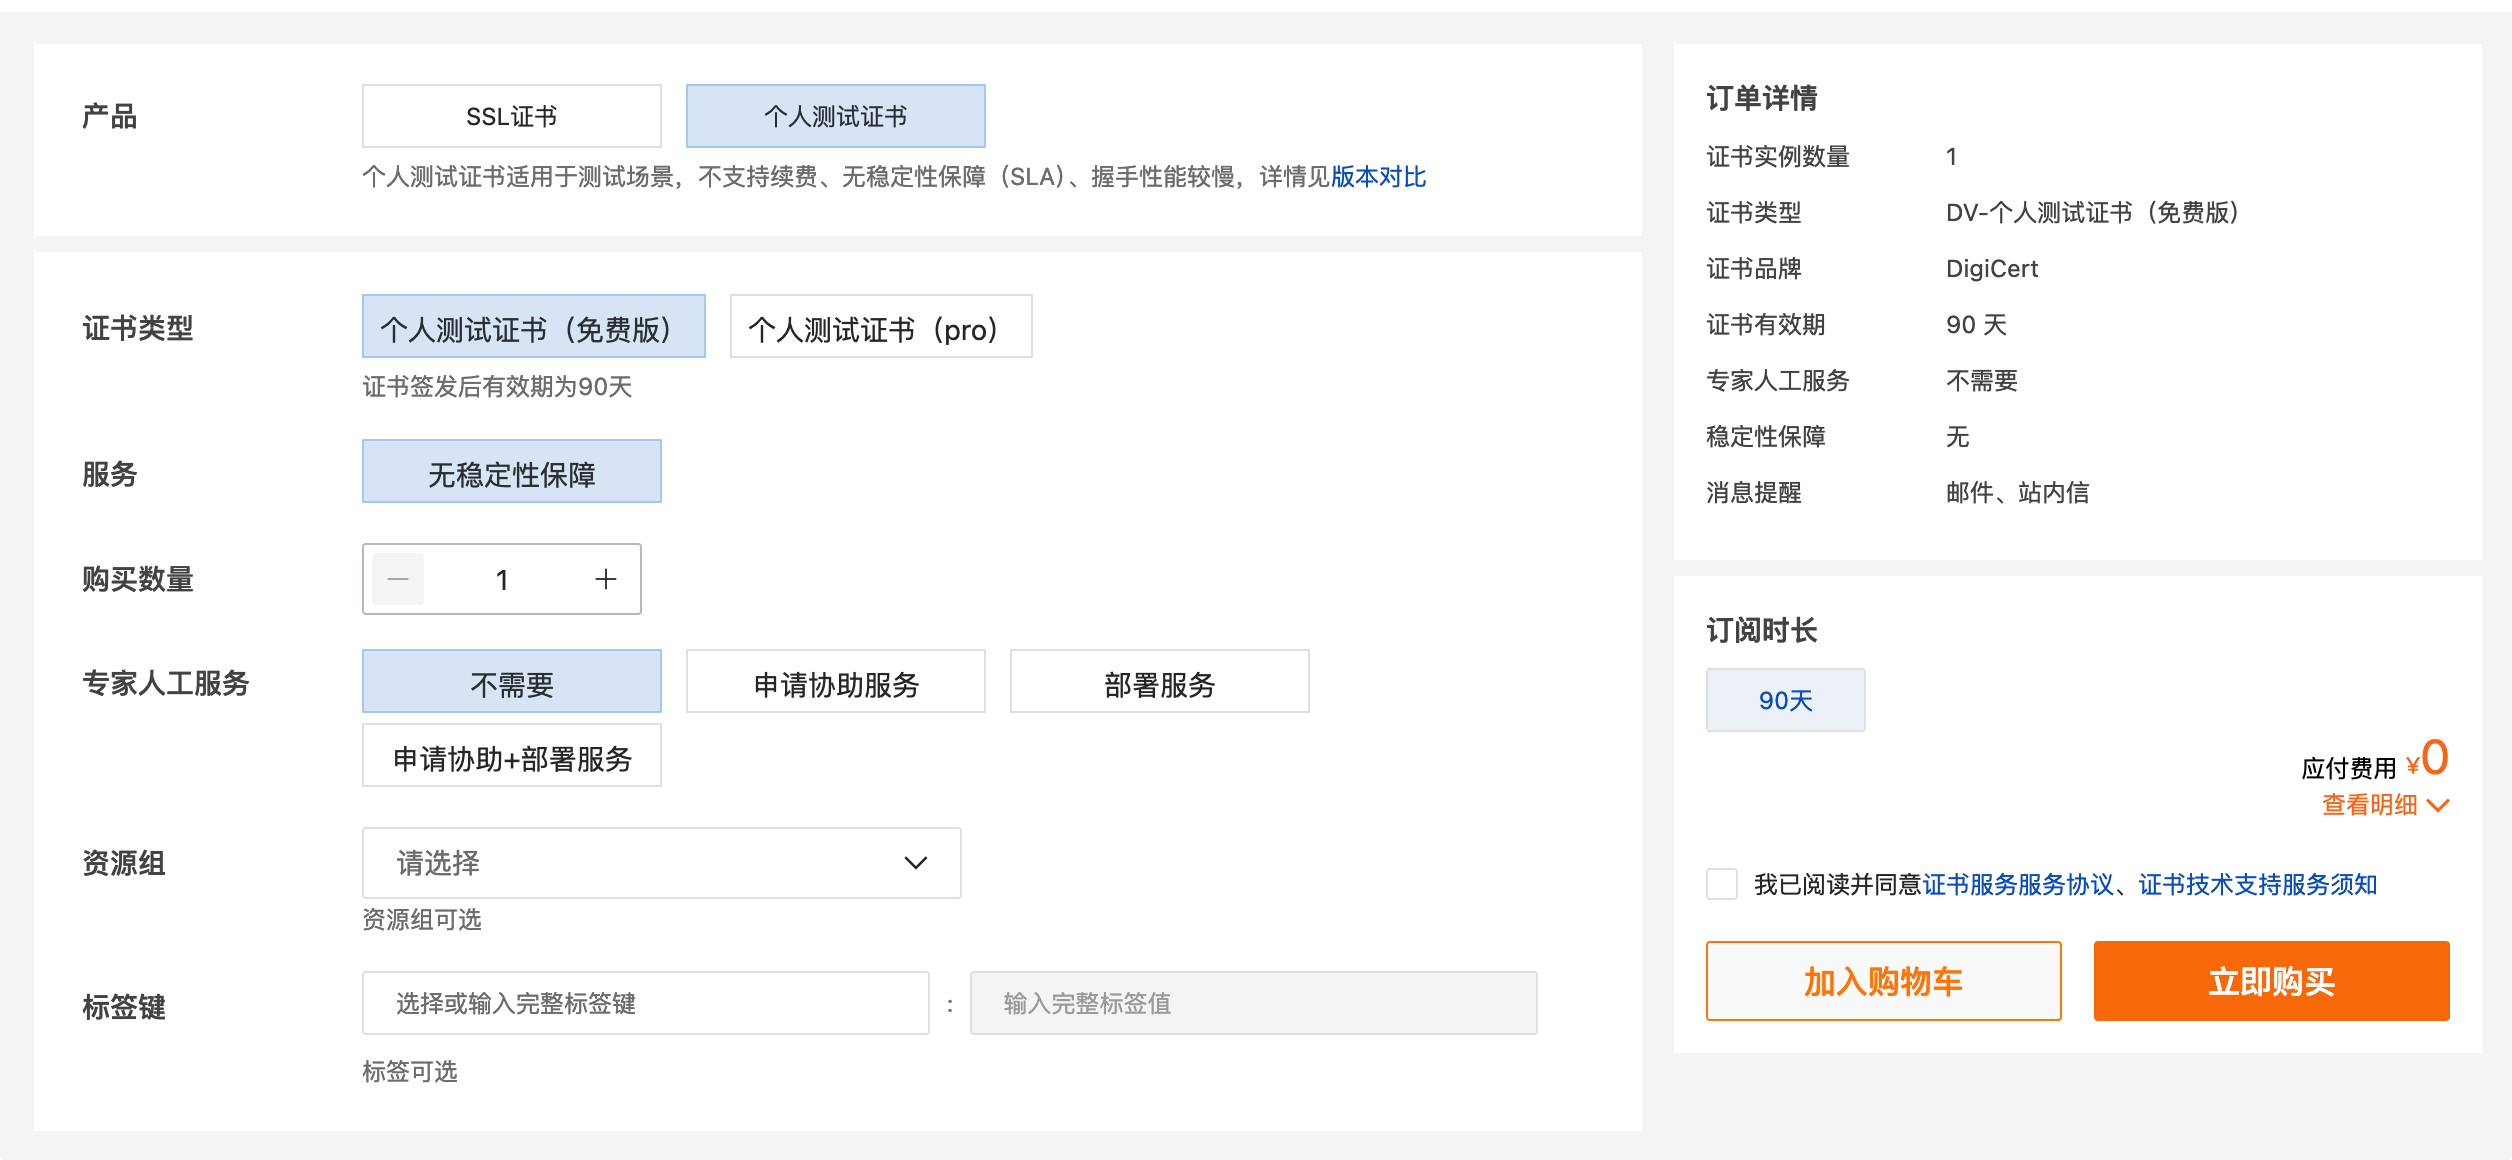Click the 加入购物车 button
Image resolution: width=2512 pixels, height=1160 pixels.
pos(1883,981)
